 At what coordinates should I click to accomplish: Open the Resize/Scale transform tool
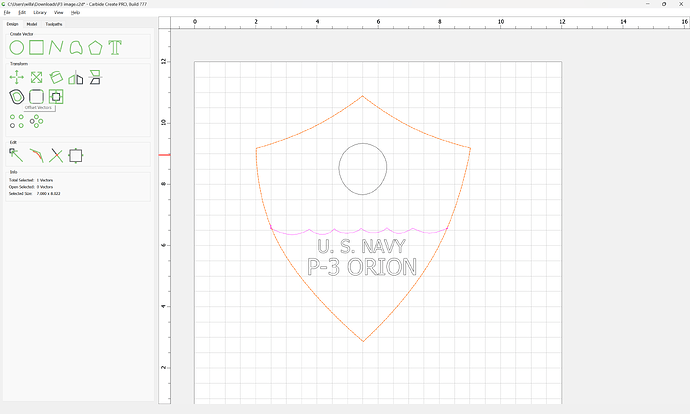[36, 77]
